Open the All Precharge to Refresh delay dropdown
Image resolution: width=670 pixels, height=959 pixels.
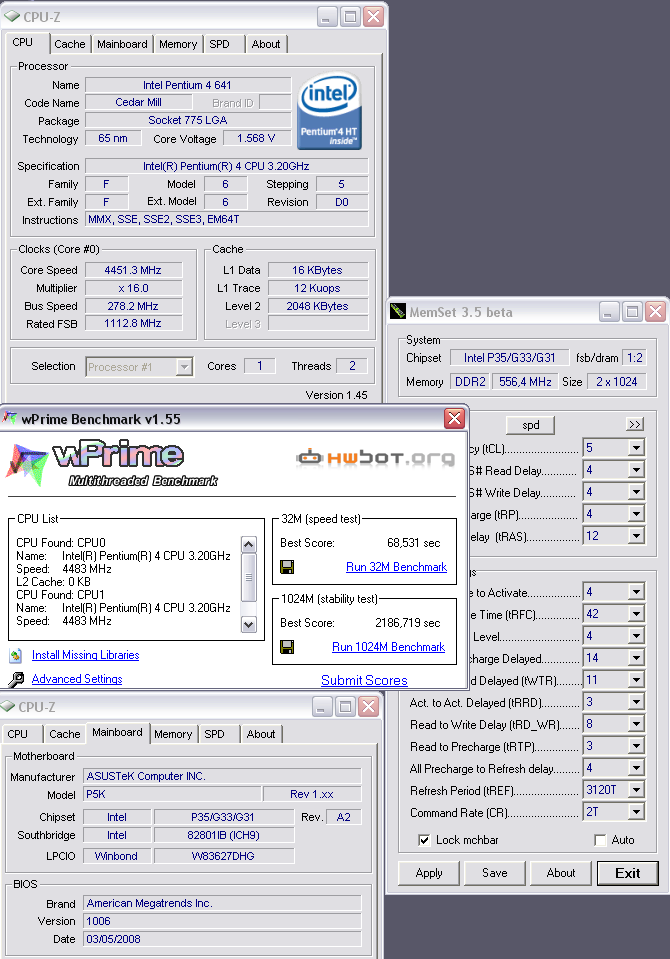(636, 768)
